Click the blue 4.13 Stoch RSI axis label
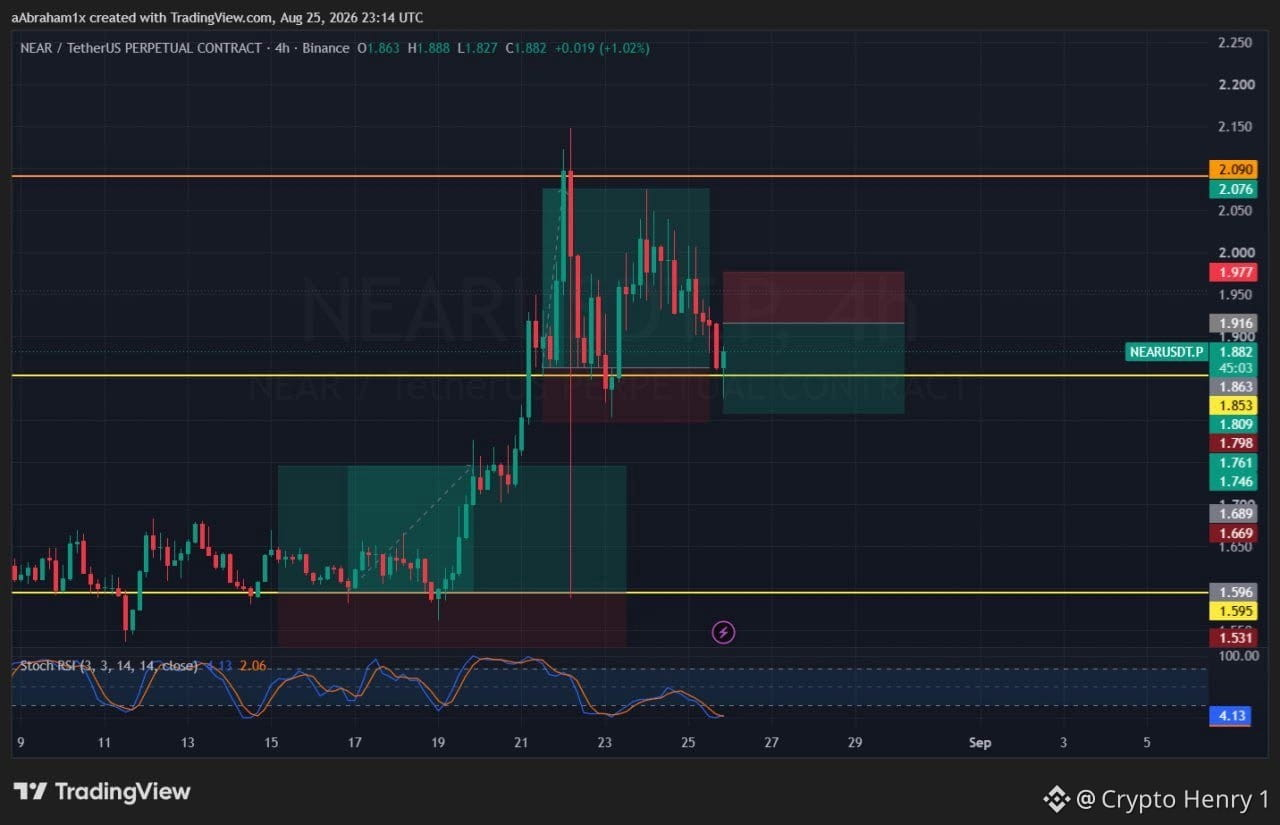Screen dimensions: 1280x825 (1231, 716)
